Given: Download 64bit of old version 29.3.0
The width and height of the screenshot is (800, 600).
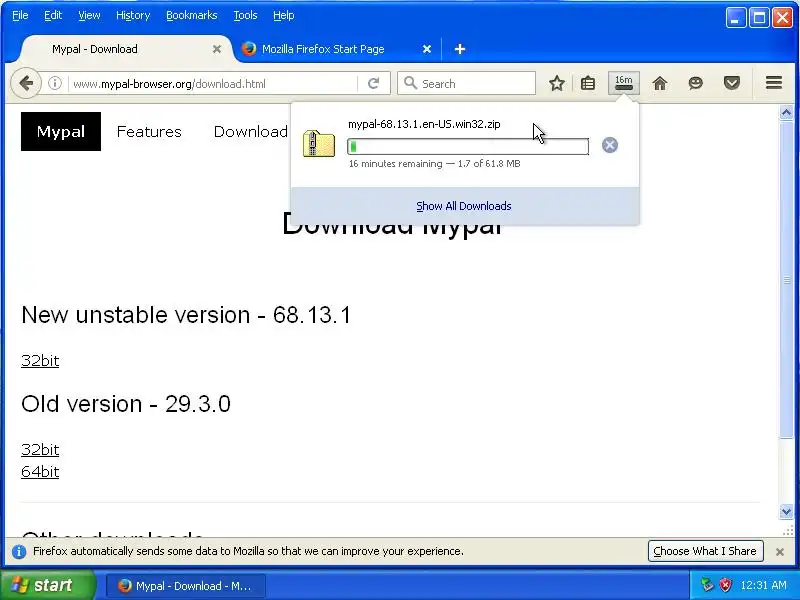Looking at the screenshot, I should click(40, 471).
